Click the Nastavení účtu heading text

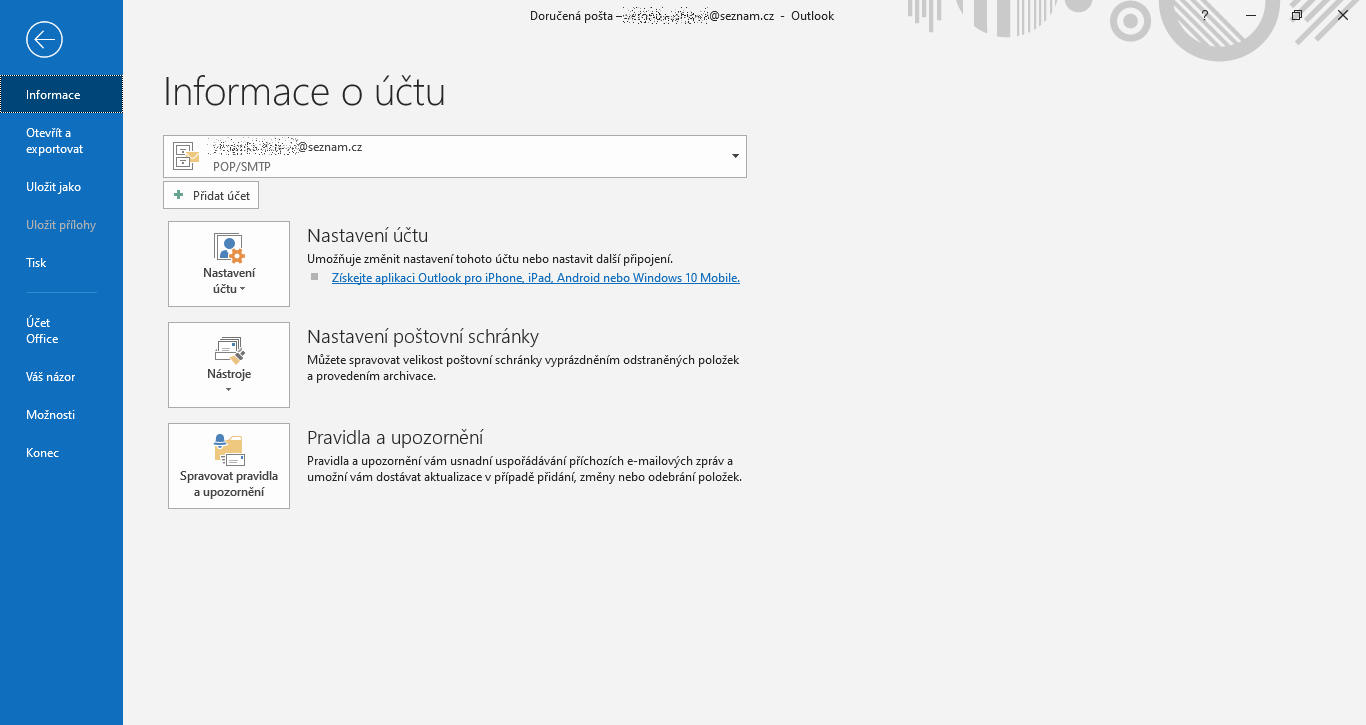click(367, 236)
